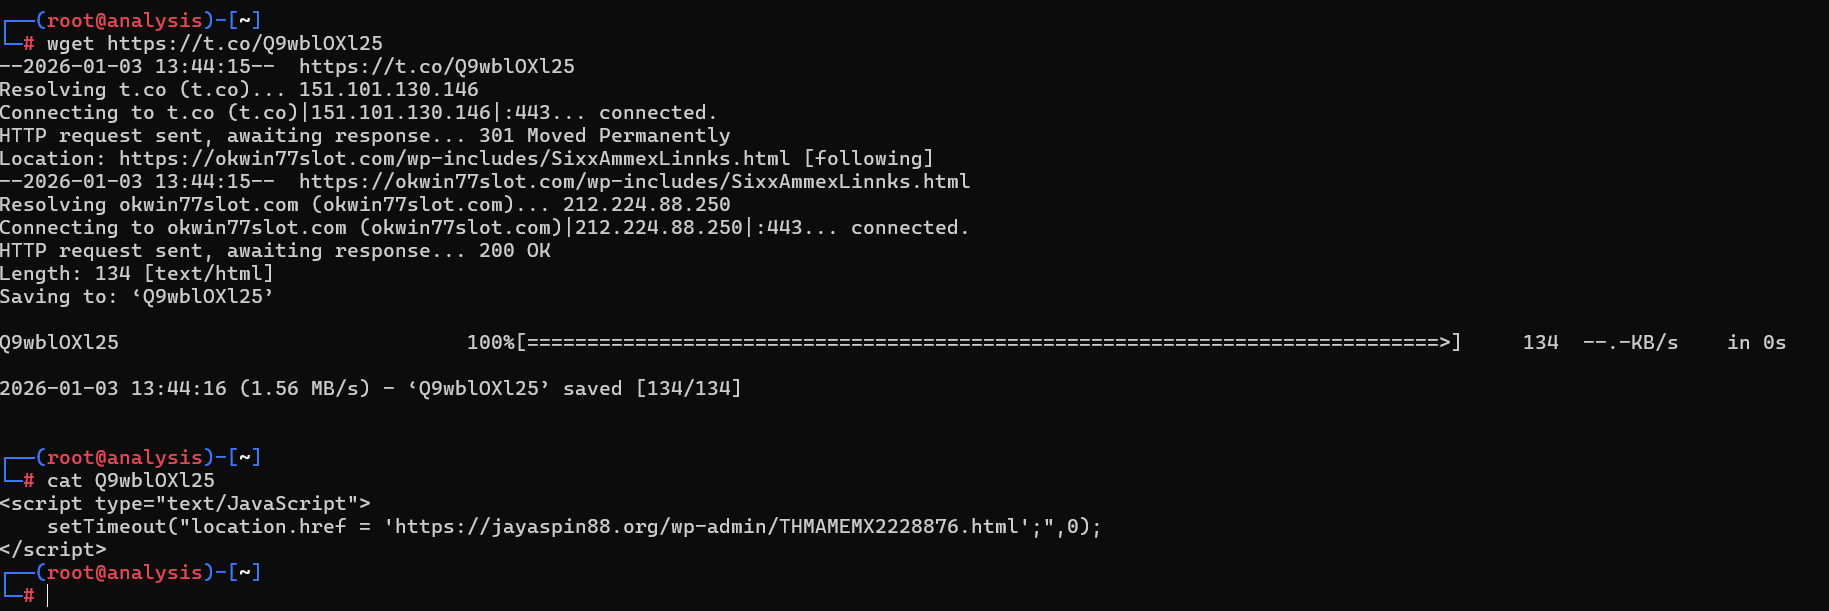This screenshot has width=1829, height=611.
Task: Click the setTimeout function name
Action: tap(106, 527)
